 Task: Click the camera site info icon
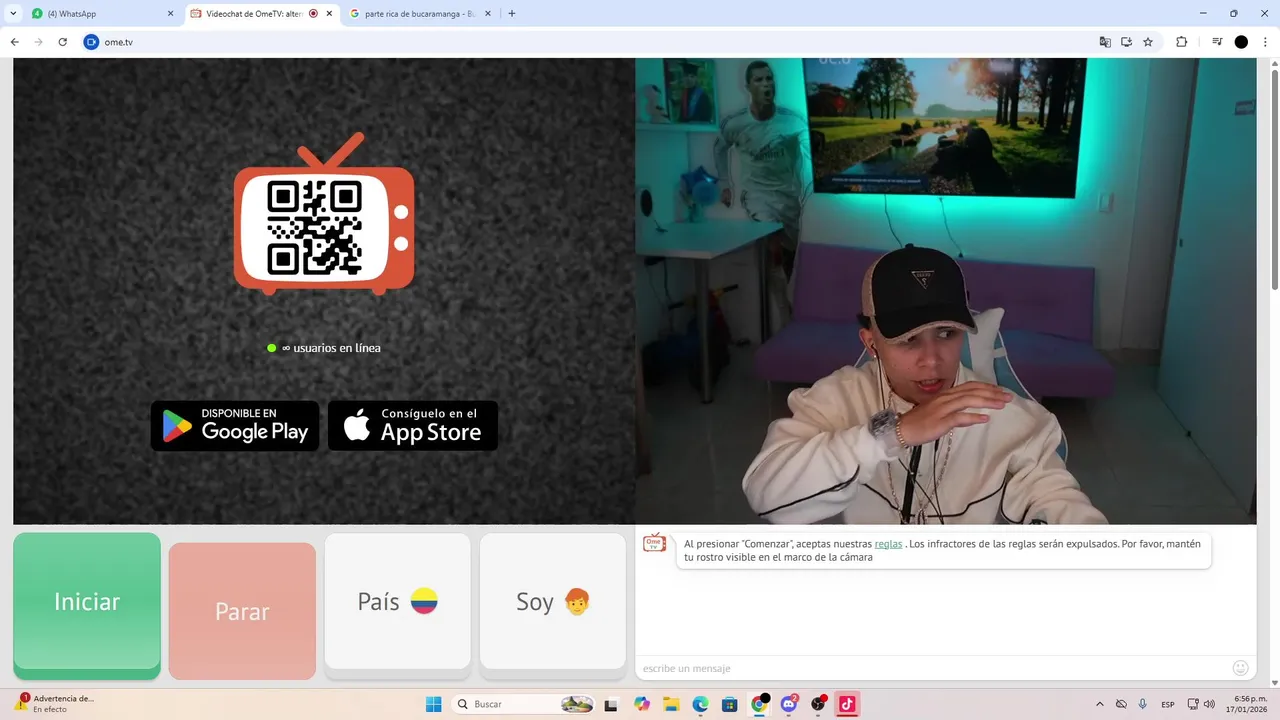coord(91,42)
